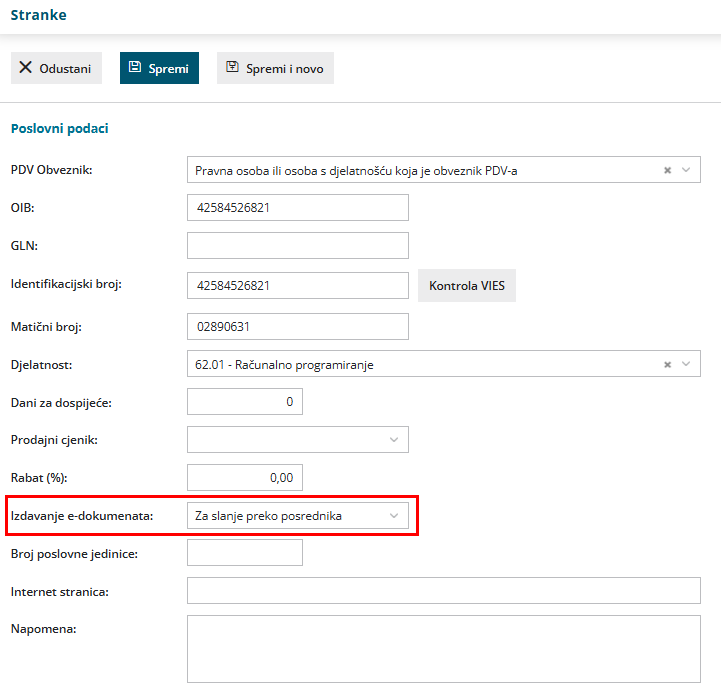Save the client with Spremi

coord(159,68)
